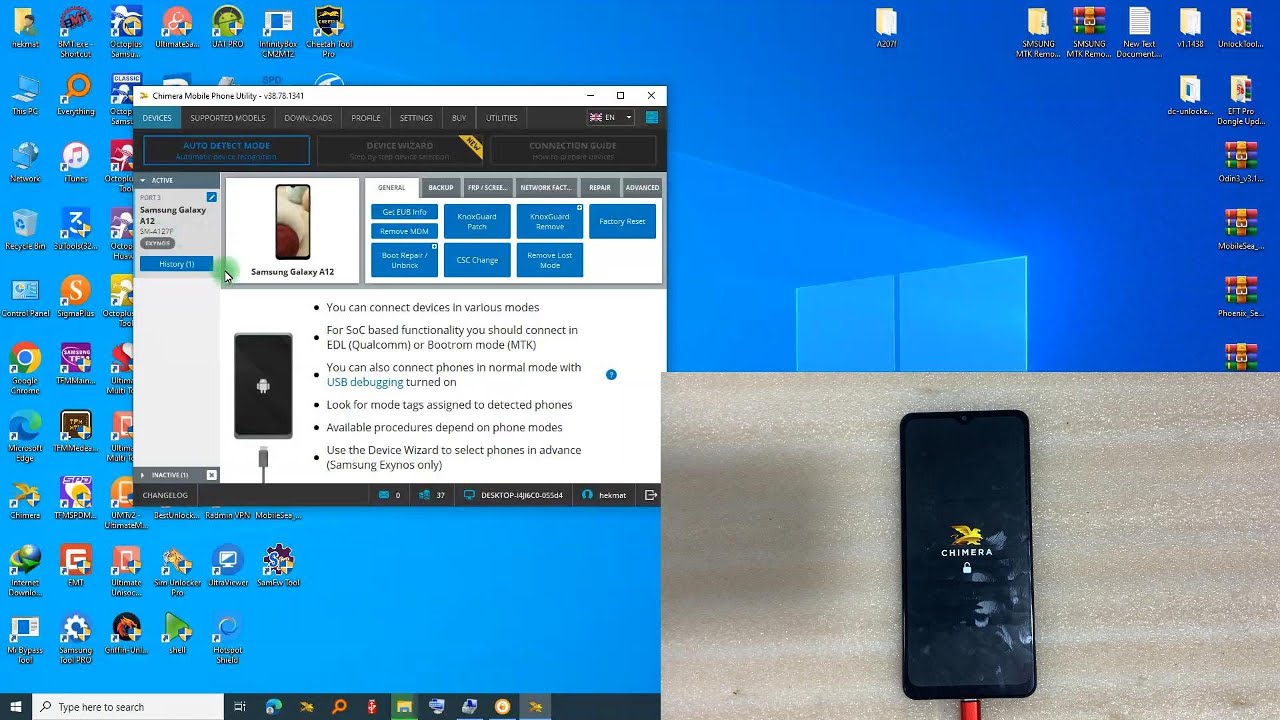Expand the INACTIVE (1) devices section
The width and height of the screenshot is (1280, 720).
142,475
